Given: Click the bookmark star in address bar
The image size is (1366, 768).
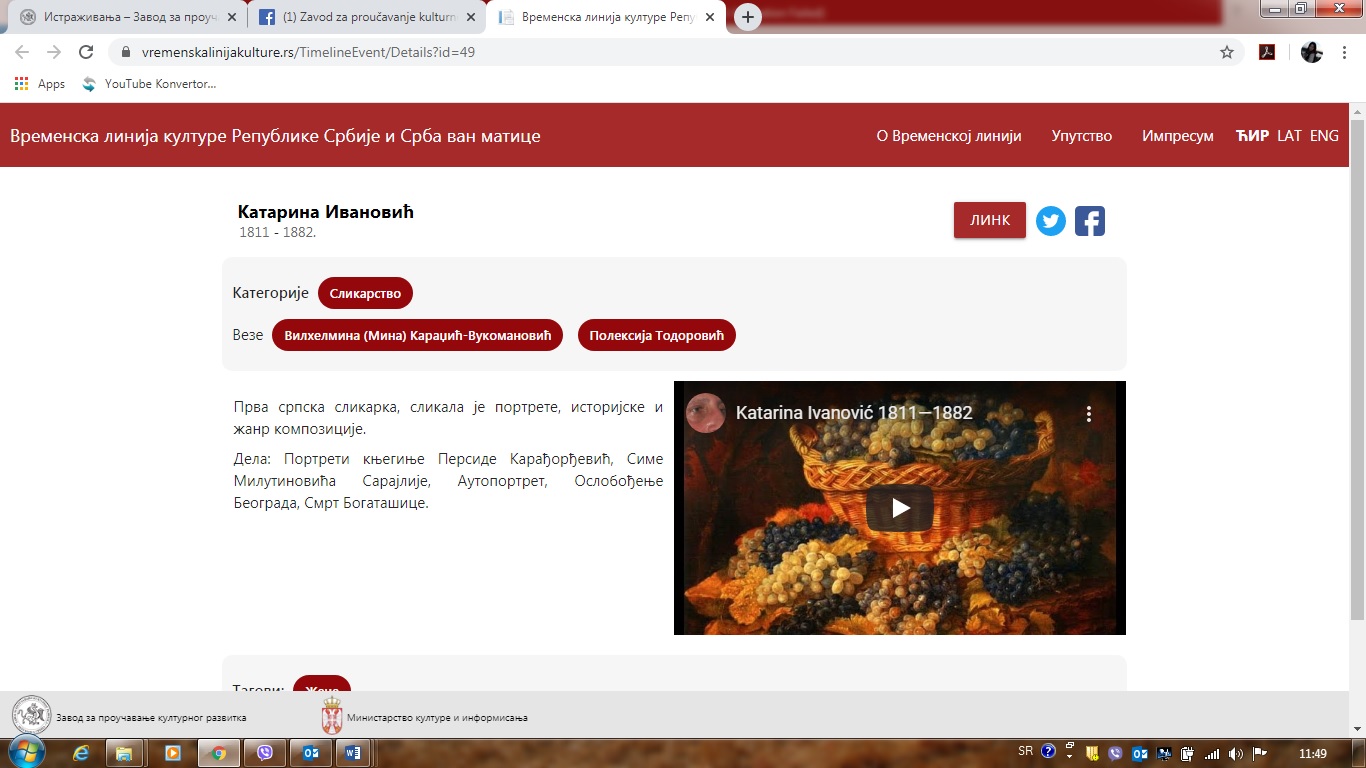Looking at the screenshot, I should pos(1226,53).
